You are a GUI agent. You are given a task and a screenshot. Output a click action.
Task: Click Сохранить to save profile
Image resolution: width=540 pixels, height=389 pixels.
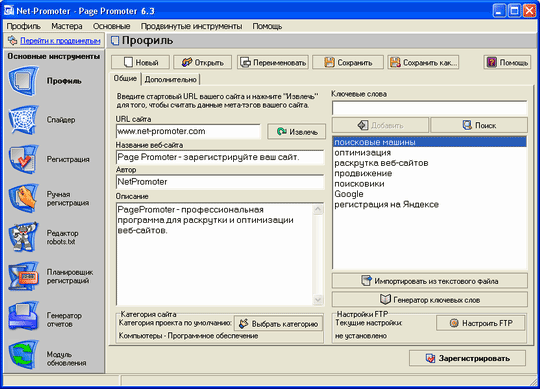click(348, 63)
